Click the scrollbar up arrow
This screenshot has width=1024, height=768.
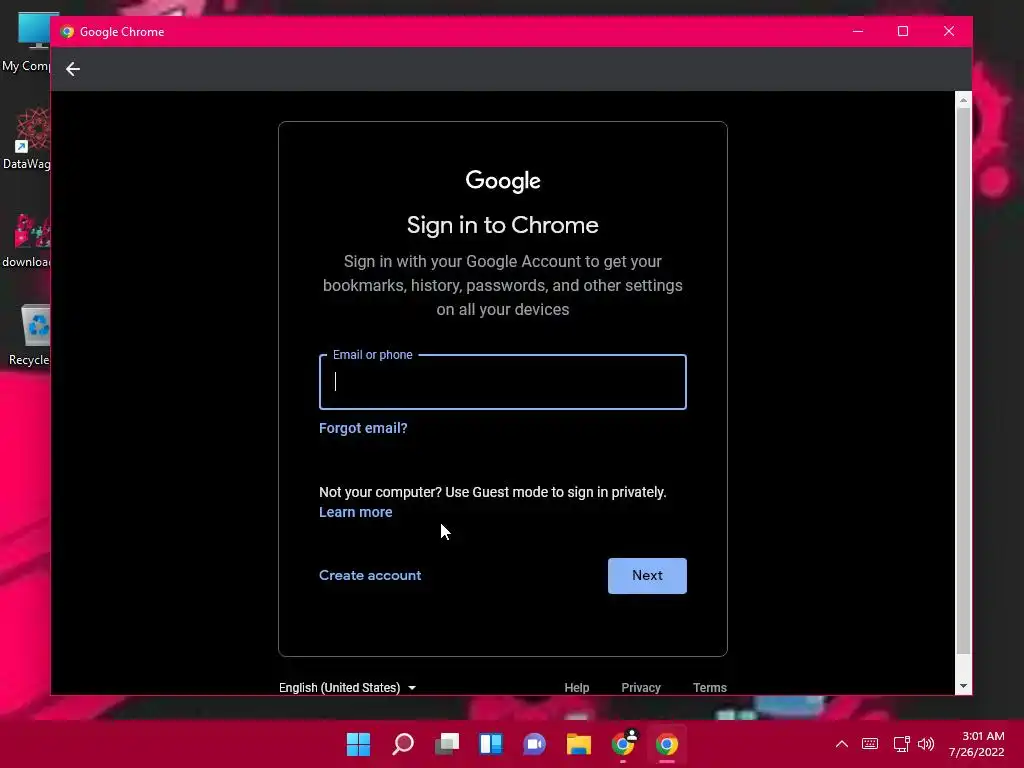(x=963, y=100)
